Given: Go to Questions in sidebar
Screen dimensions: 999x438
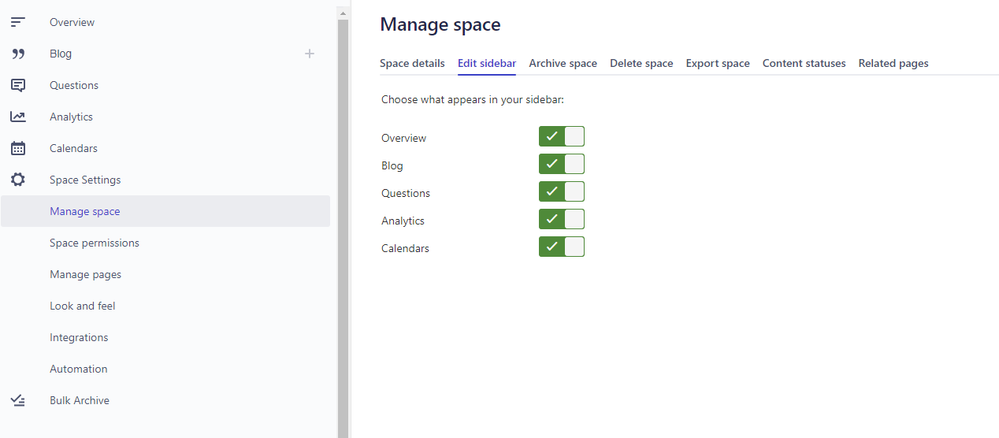Looking at the screenshot, I should [x=74, y=85].
